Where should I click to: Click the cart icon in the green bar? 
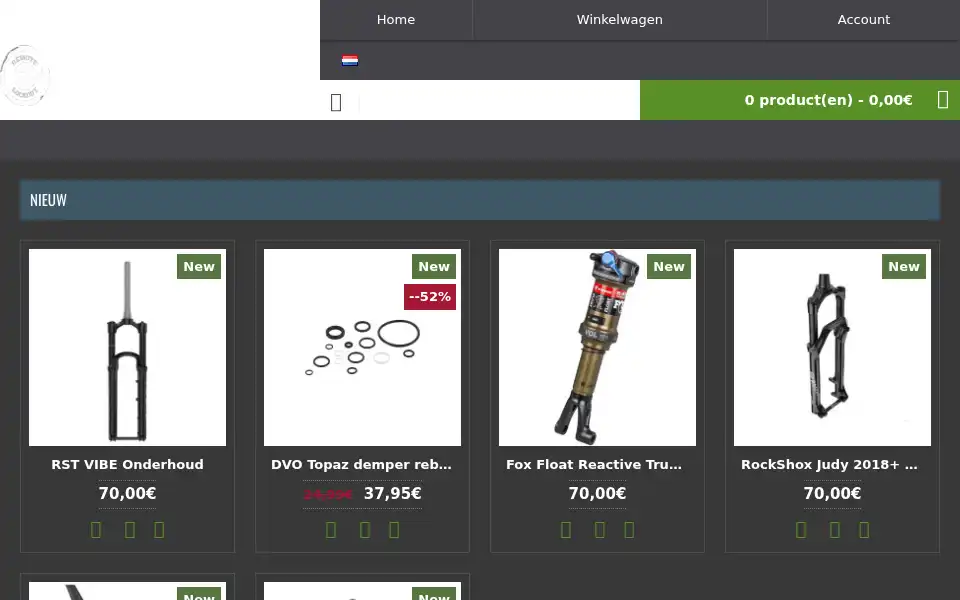tap(943, 100)
